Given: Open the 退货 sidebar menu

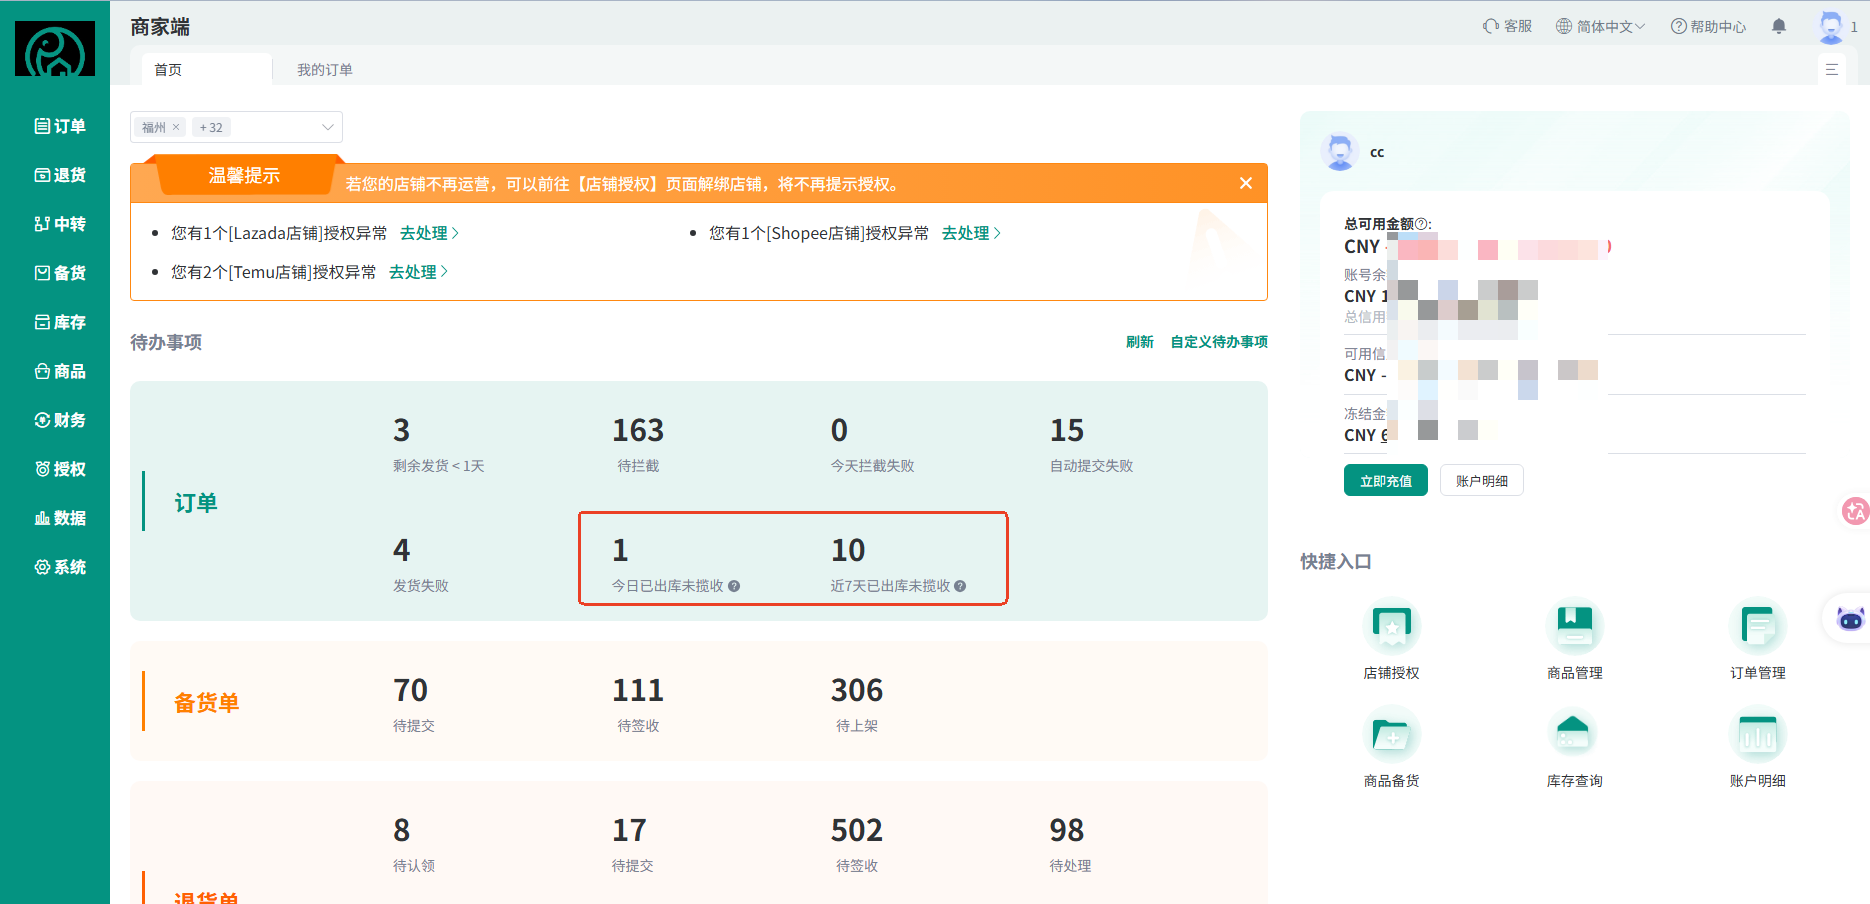Looking at the screenshot, I should 59,175.
